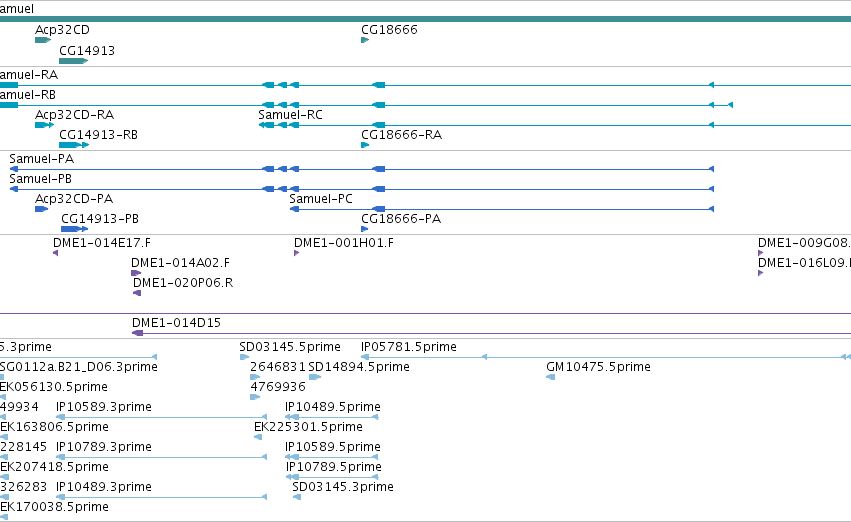Select the Samuel-RA transcript line
The image size is (851, 522).
pos(426,85)
